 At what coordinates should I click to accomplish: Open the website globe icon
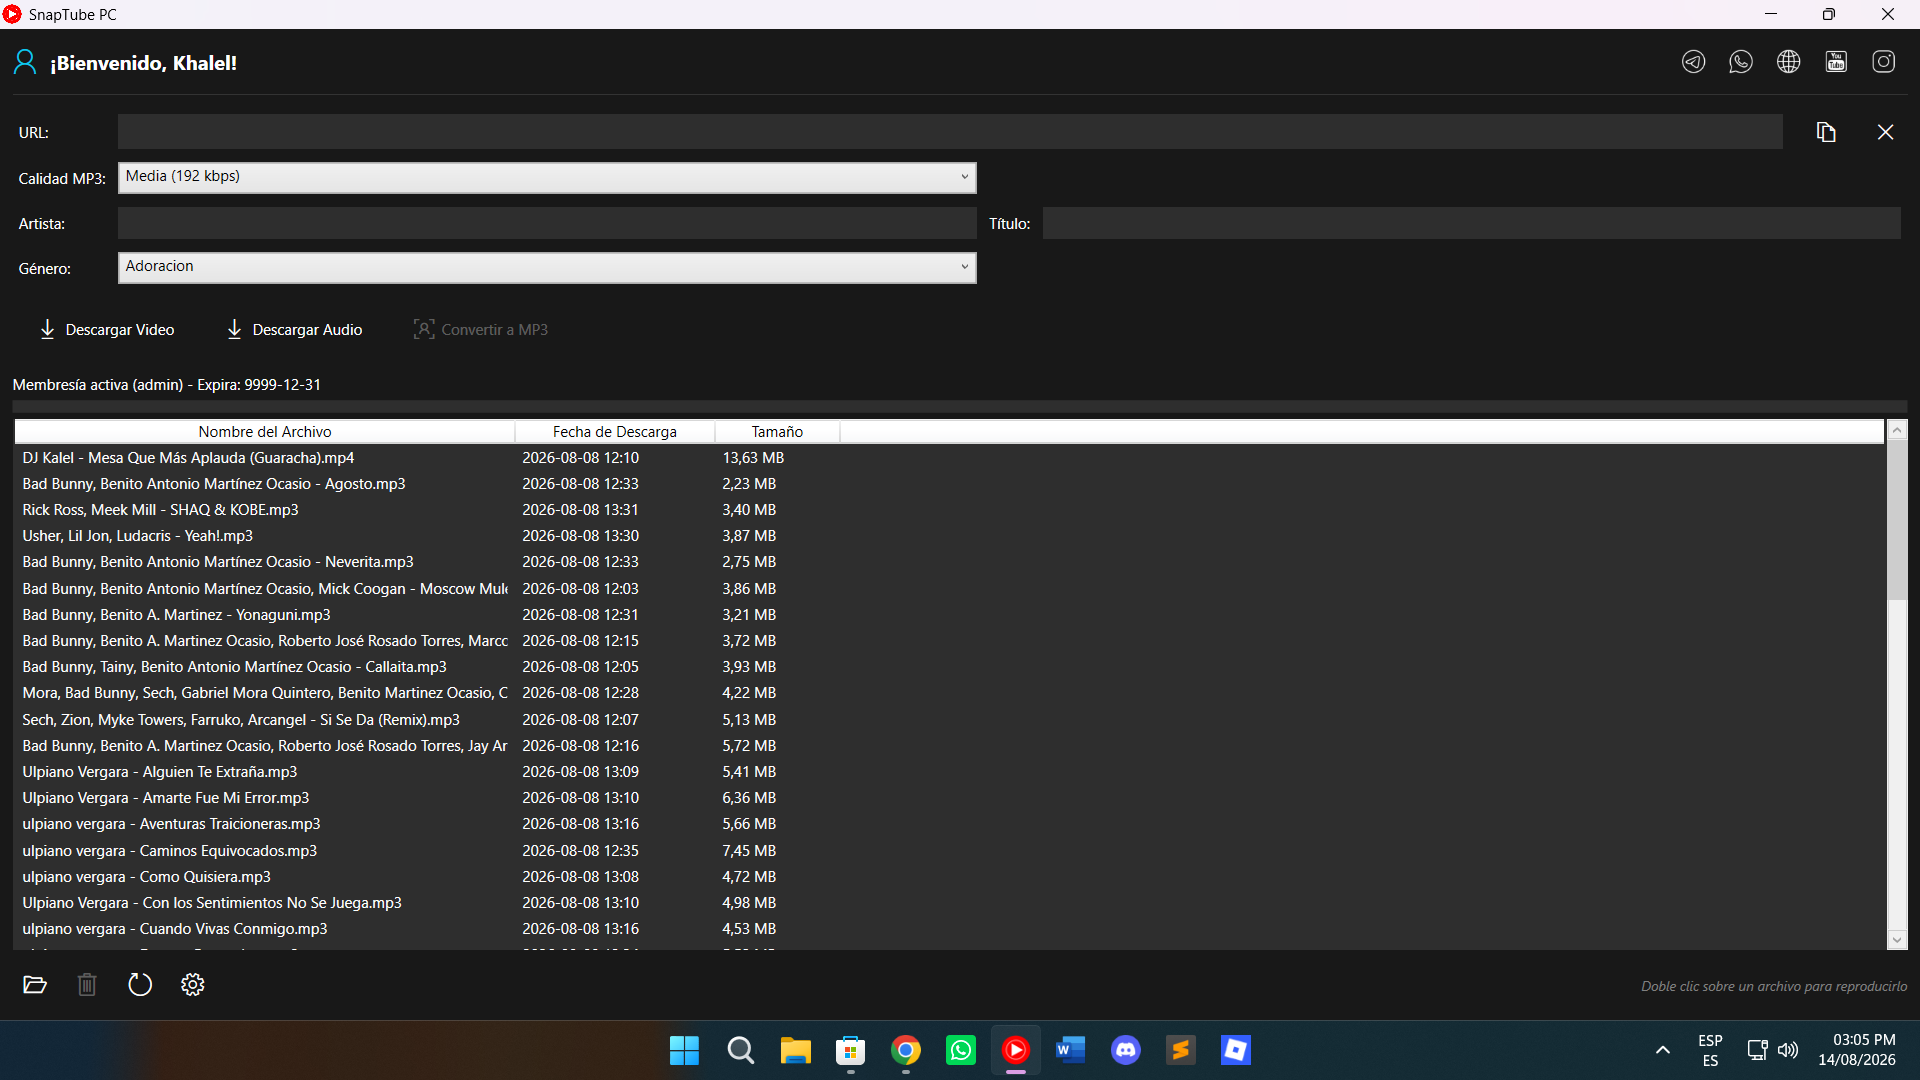[x=1789, y=62]
